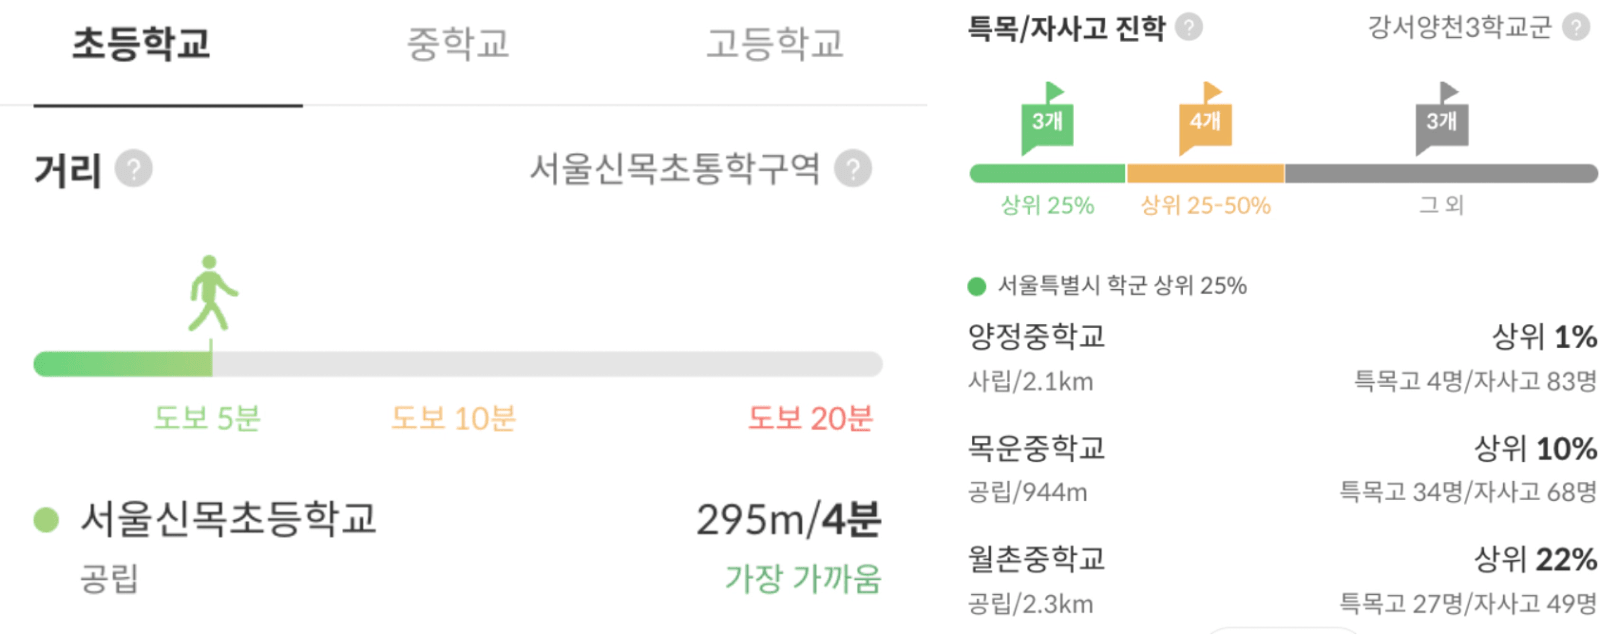Click the orange 상위 25-50% bar segment
Screen dimensions: 1619x635
[x=1205, y=174]
